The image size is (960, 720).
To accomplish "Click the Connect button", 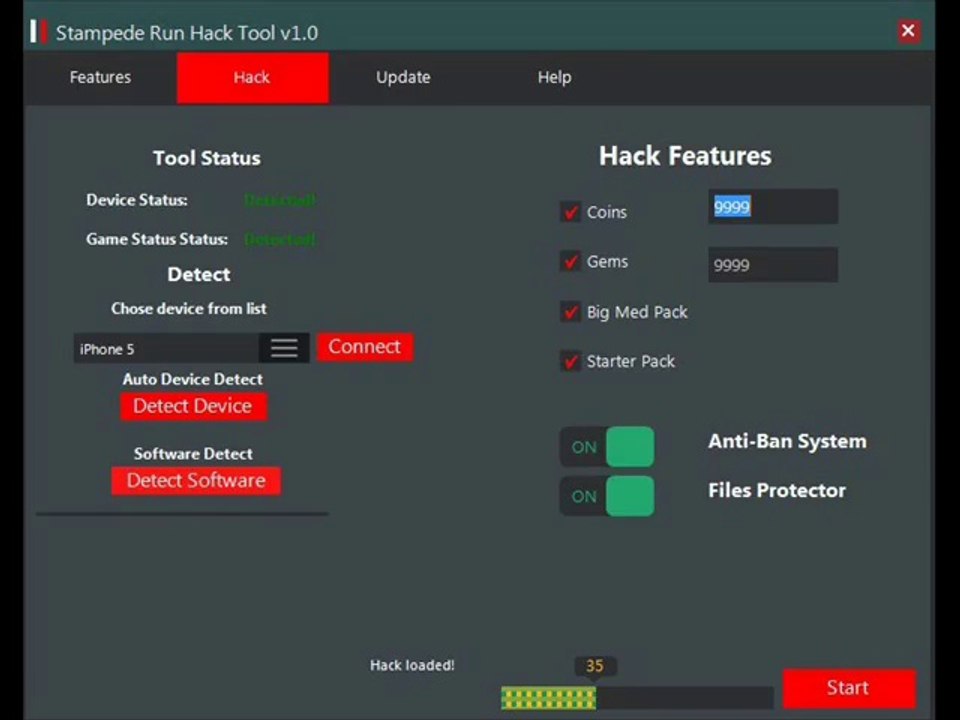I will (365, 347).
